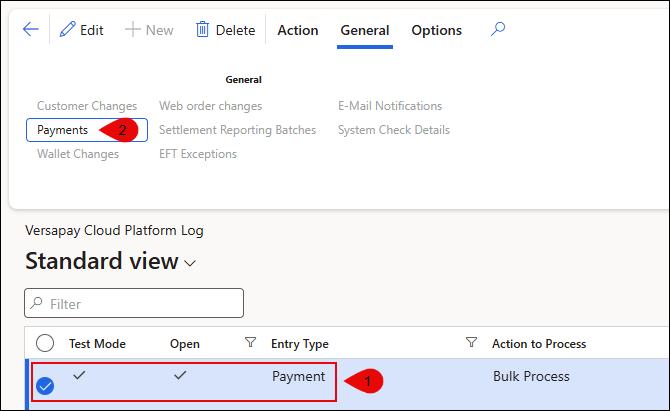Click the magnifier icon in the Filter box
The image size is (670, 411).
click(37, 303)
